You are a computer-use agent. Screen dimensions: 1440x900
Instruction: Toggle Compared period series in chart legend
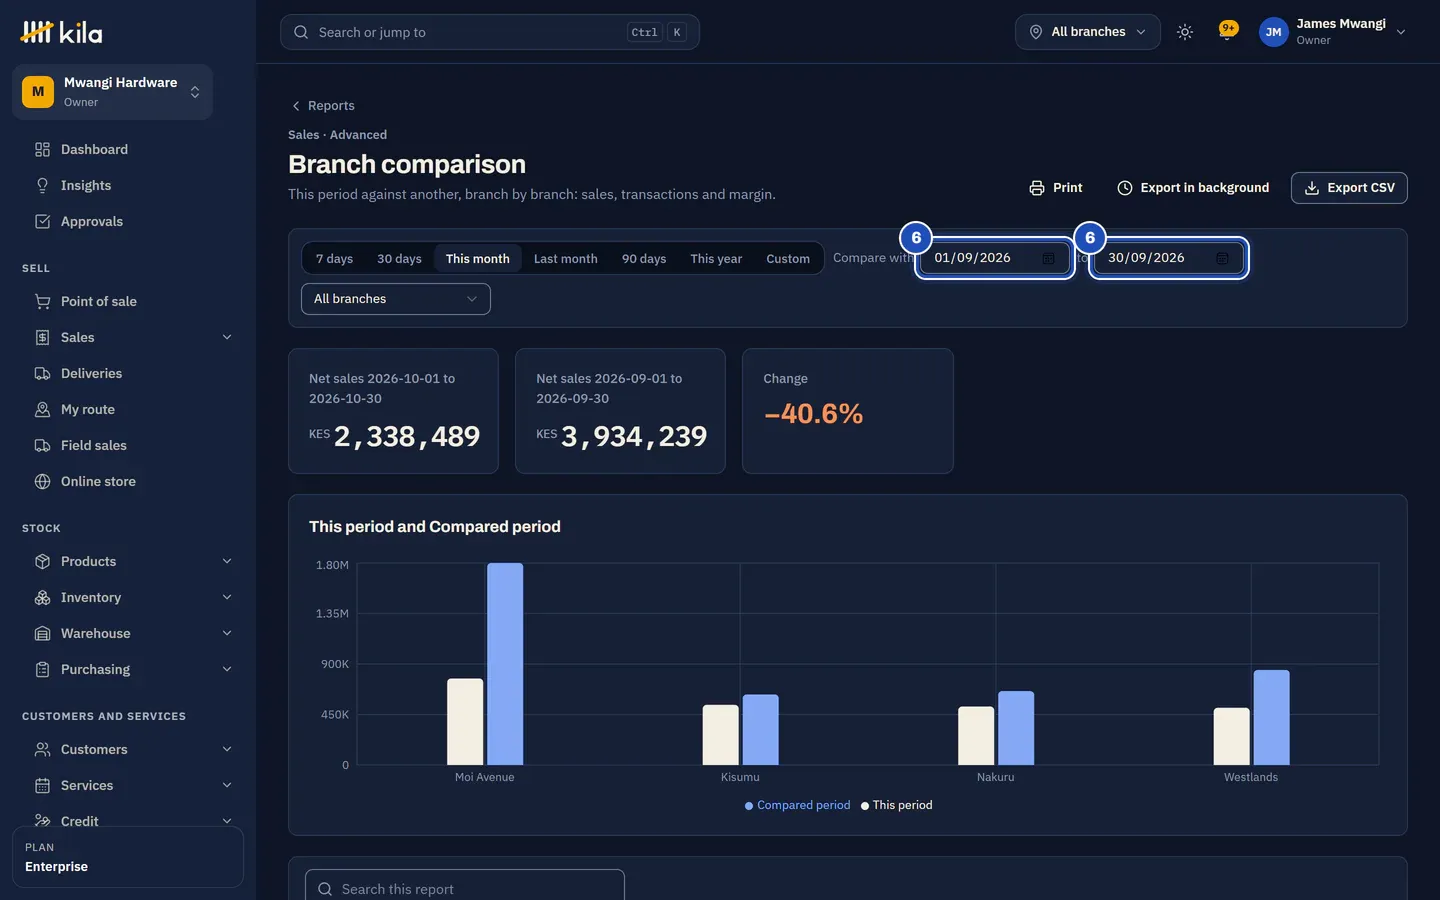[x=797, y=805]
